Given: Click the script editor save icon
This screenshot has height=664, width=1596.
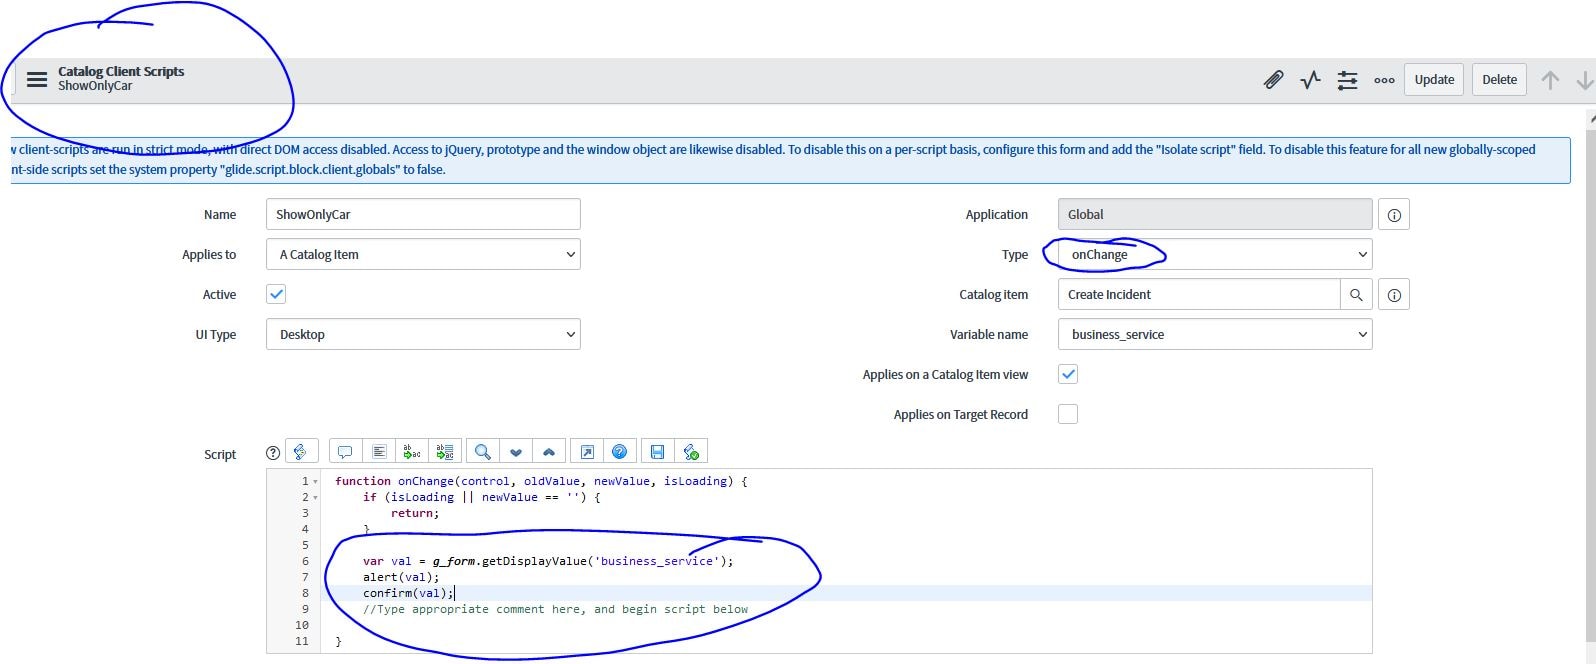Looking at the screenshot, I should tap(657, 452).
